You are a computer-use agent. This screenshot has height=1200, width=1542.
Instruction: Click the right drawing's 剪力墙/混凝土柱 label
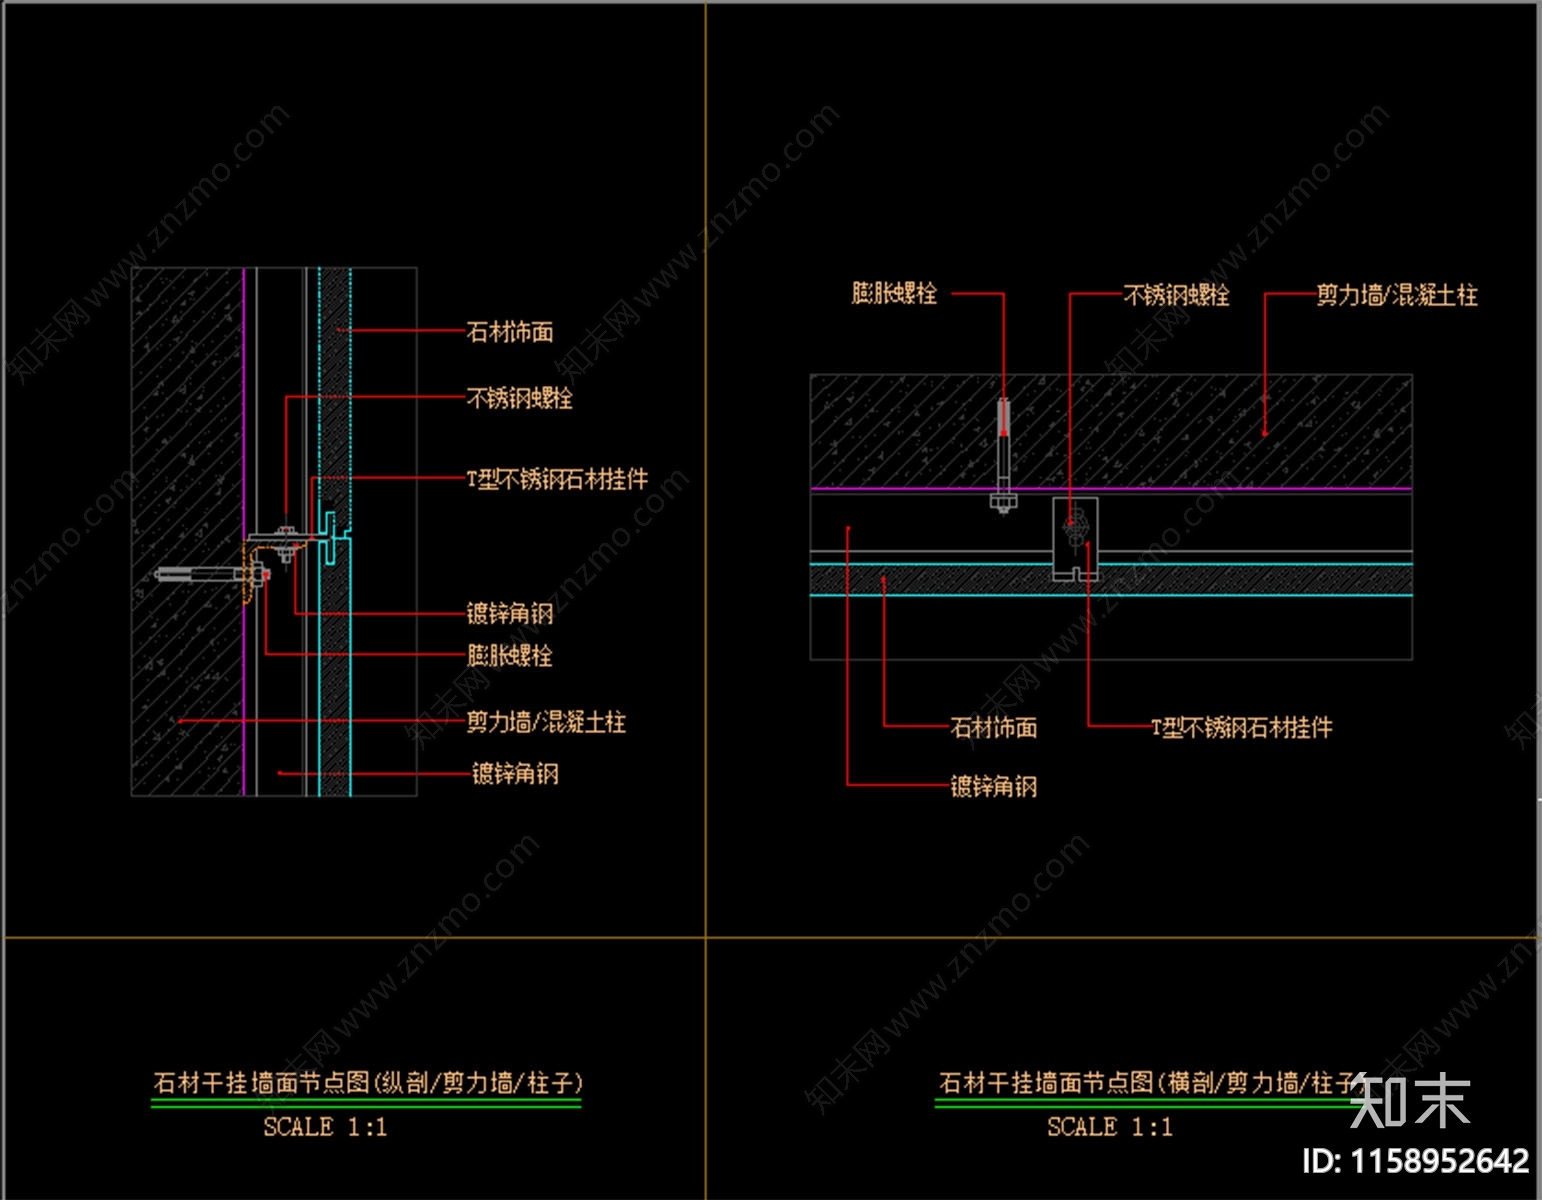click(x=1397, y=295)
